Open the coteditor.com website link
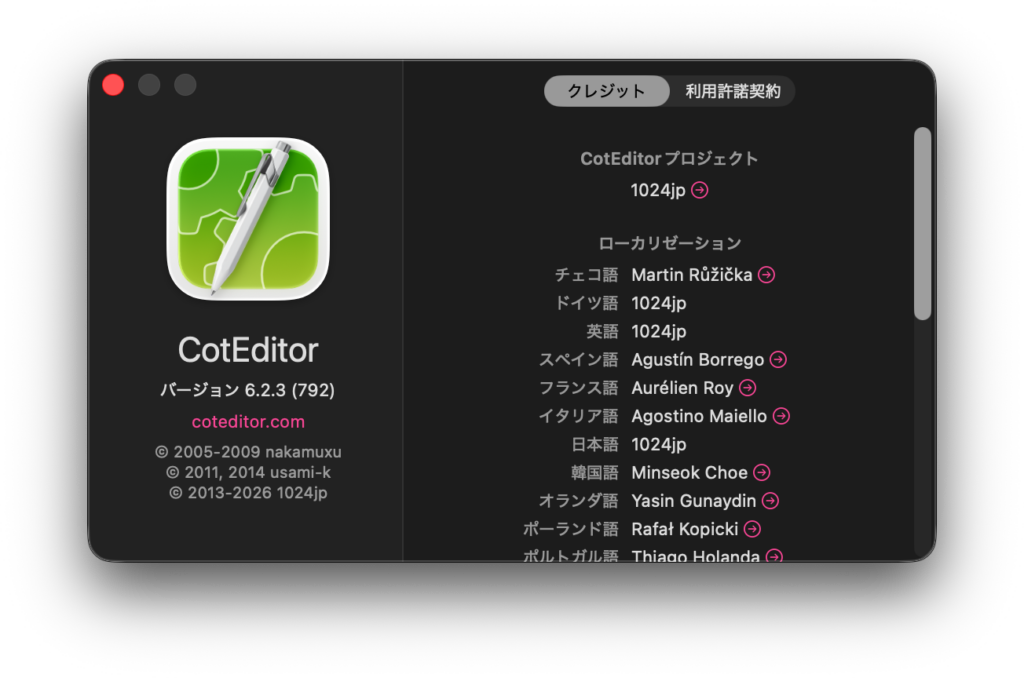The image size is (1024, 678). click(248, 422)
